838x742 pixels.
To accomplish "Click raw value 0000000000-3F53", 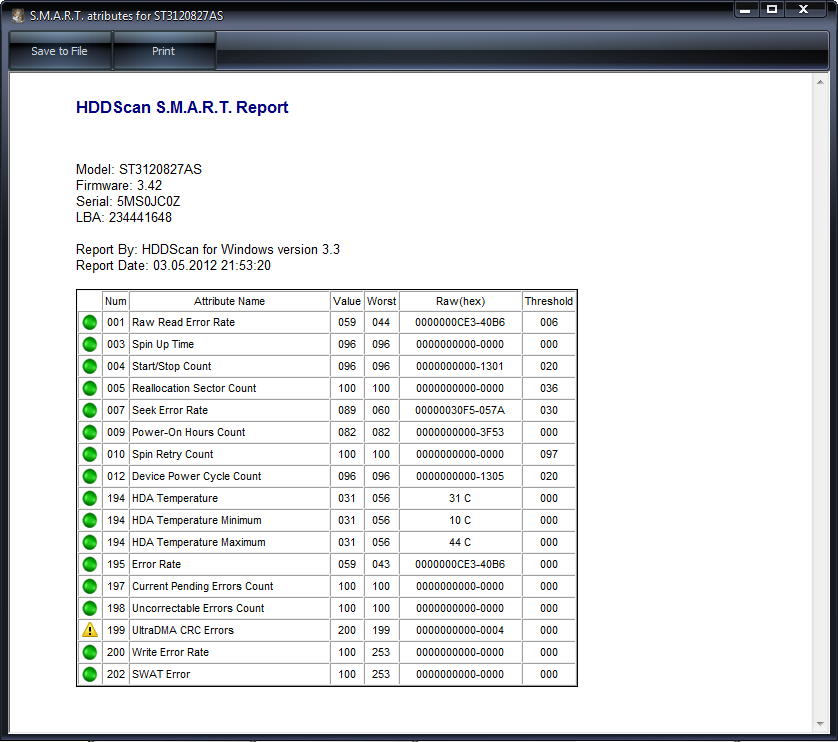I will coord(460,432).
